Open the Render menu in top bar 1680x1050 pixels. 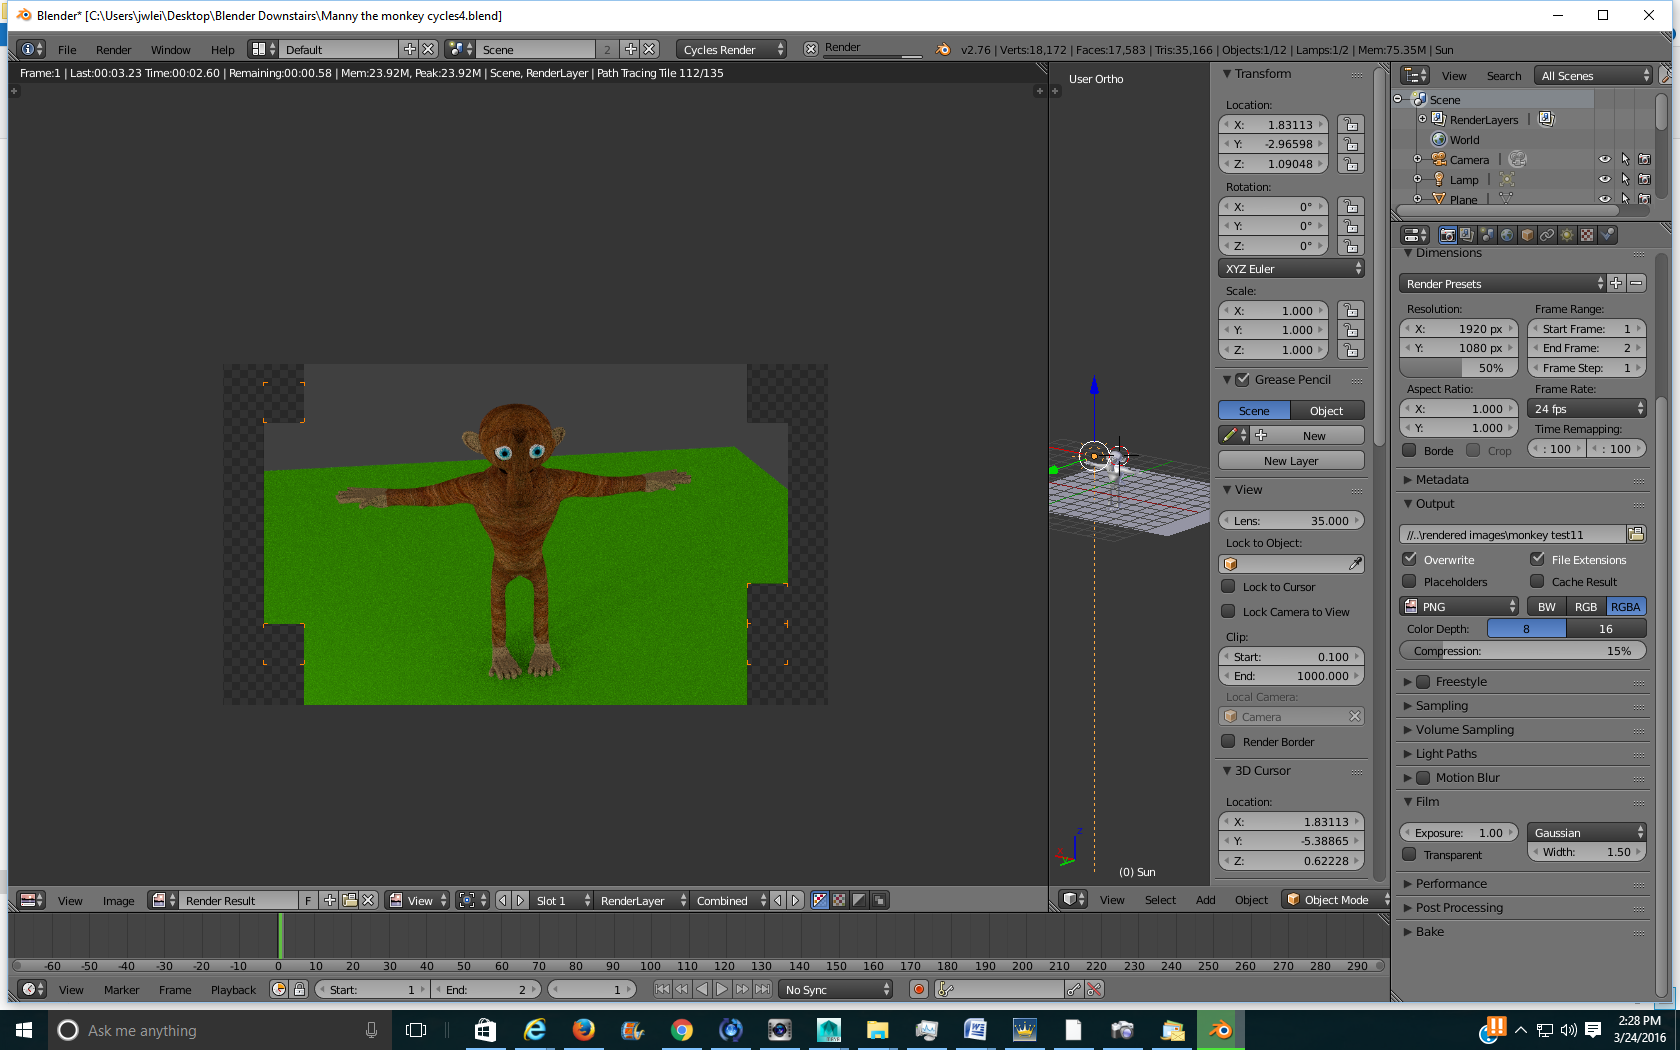pos(113,50)
